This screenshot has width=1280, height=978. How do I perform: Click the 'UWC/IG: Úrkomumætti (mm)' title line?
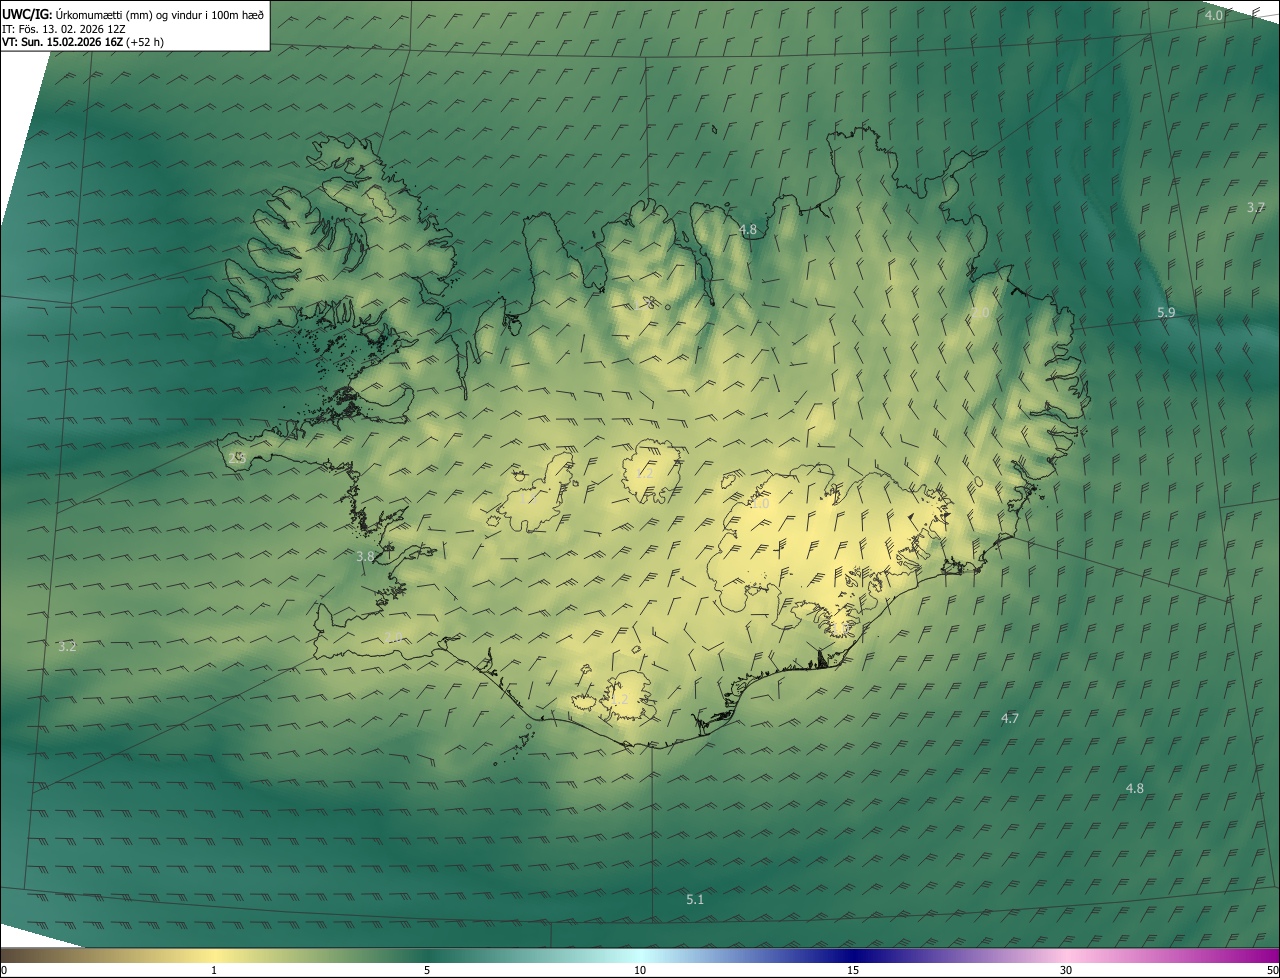pos(133,14)
